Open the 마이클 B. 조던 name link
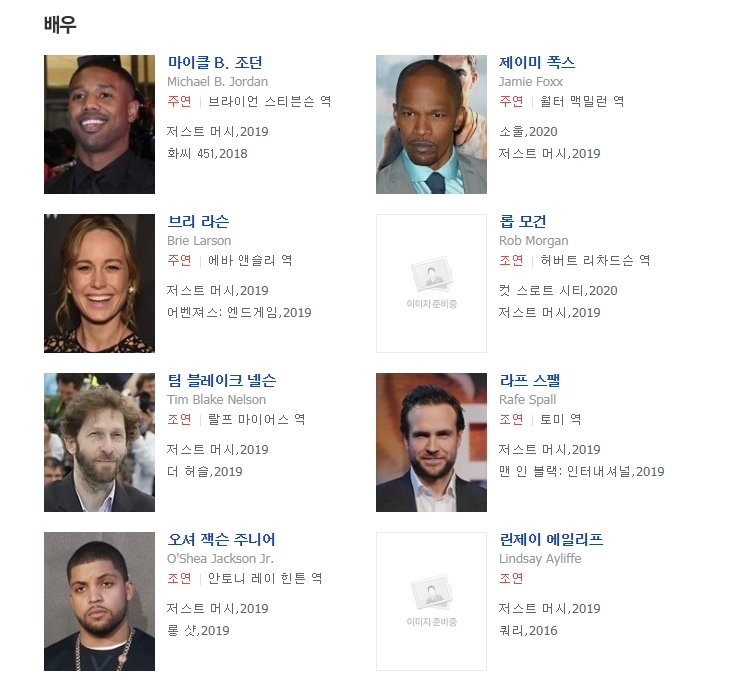 (214, 62)
